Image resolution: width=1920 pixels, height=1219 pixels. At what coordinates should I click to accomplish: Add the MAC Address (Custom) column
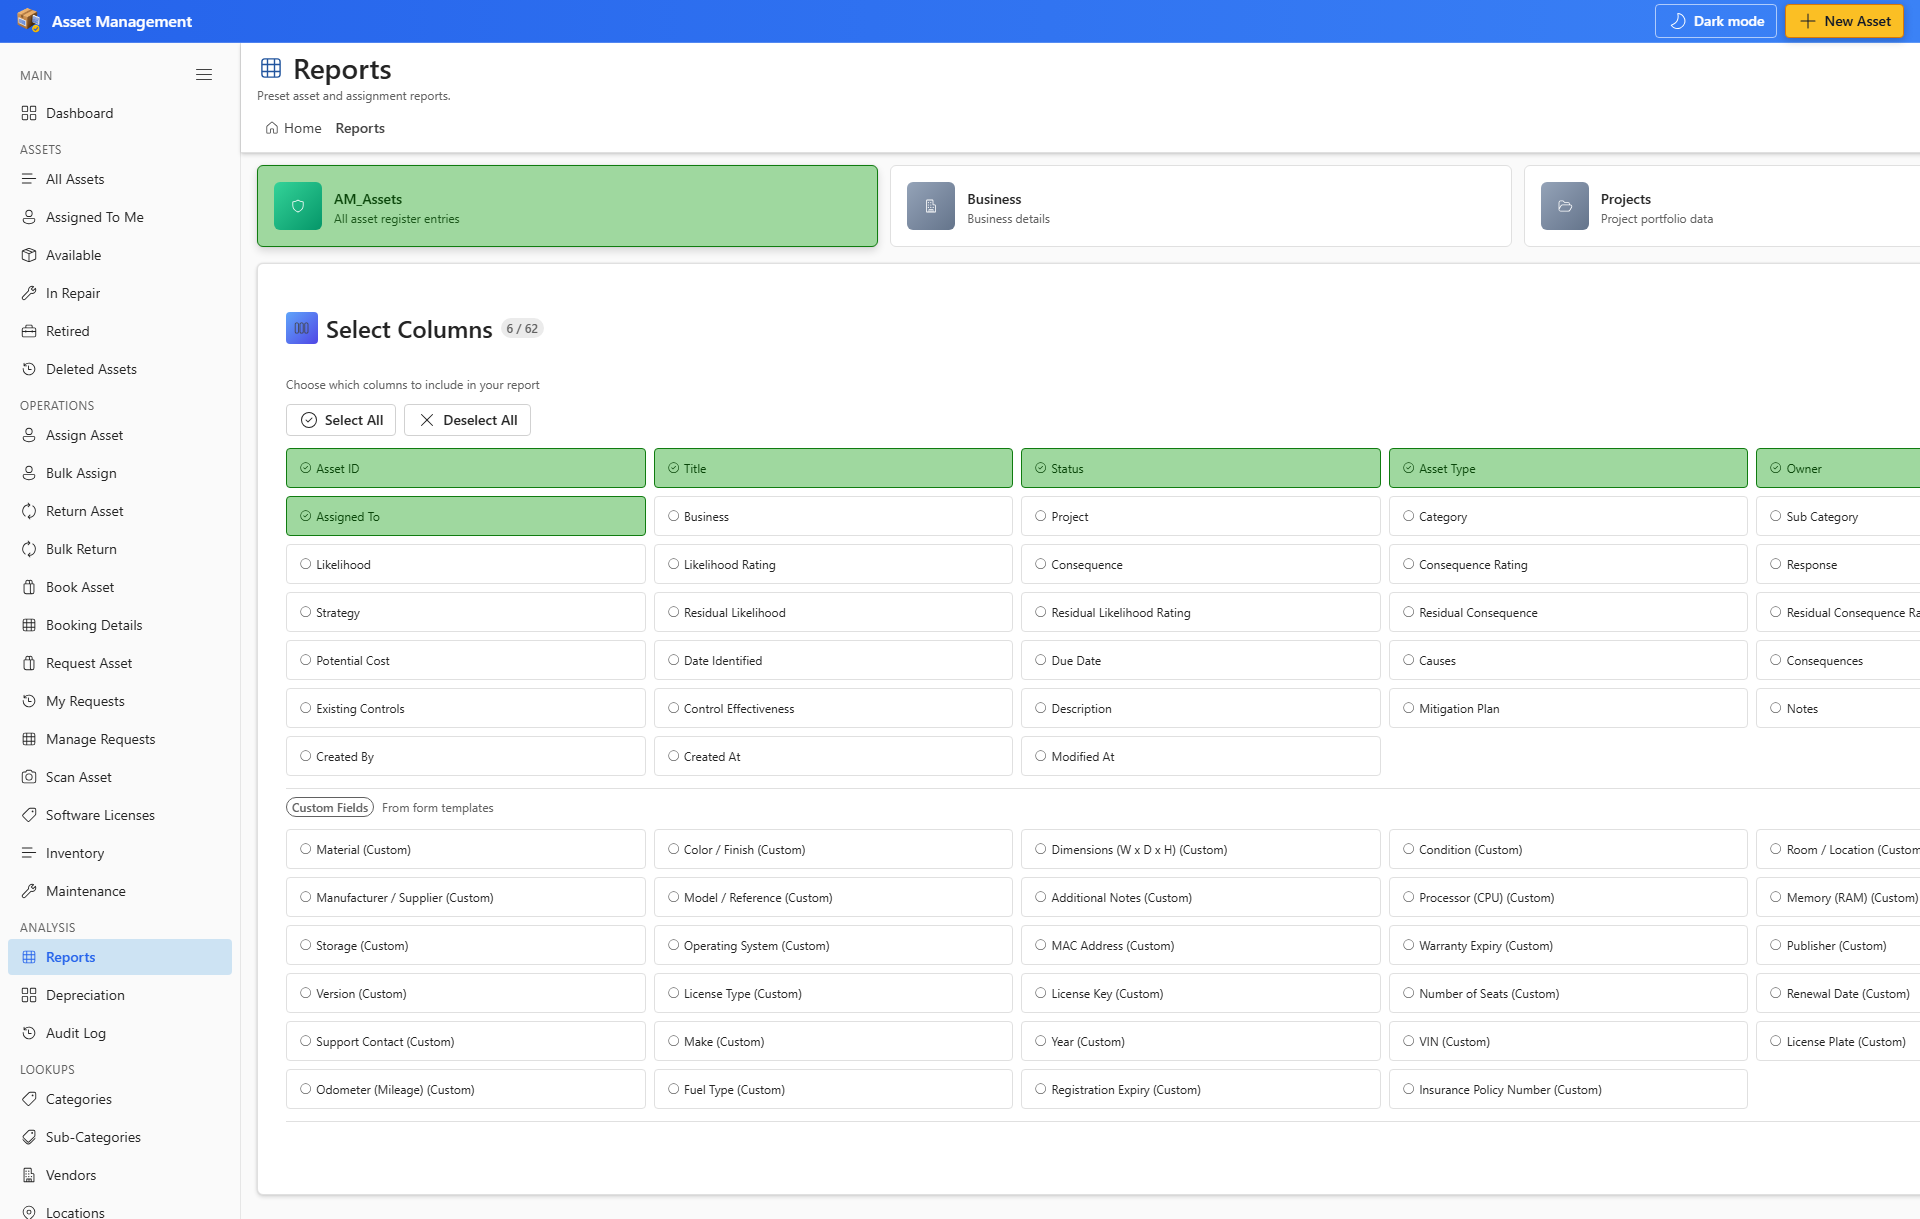pos(1201,945)
